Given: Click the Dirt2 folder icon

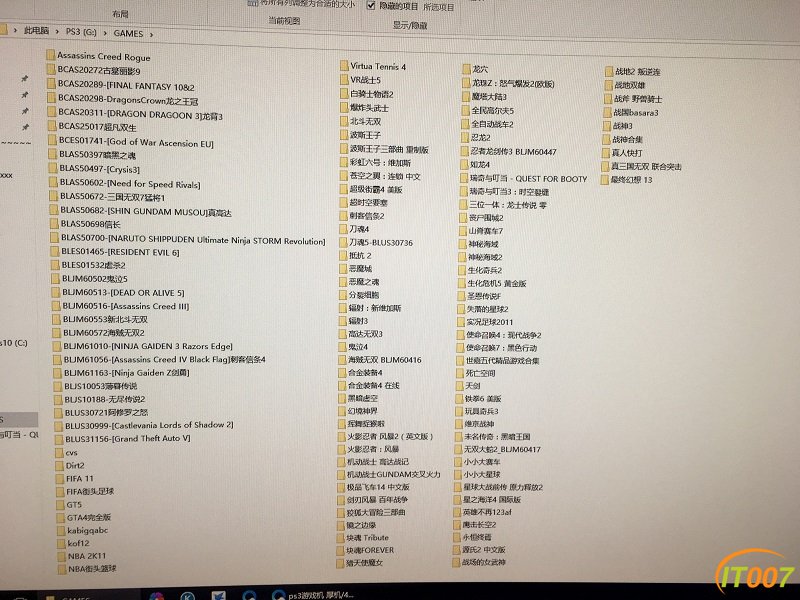Looking at the screenshot, I should click(x=59, y=465).
